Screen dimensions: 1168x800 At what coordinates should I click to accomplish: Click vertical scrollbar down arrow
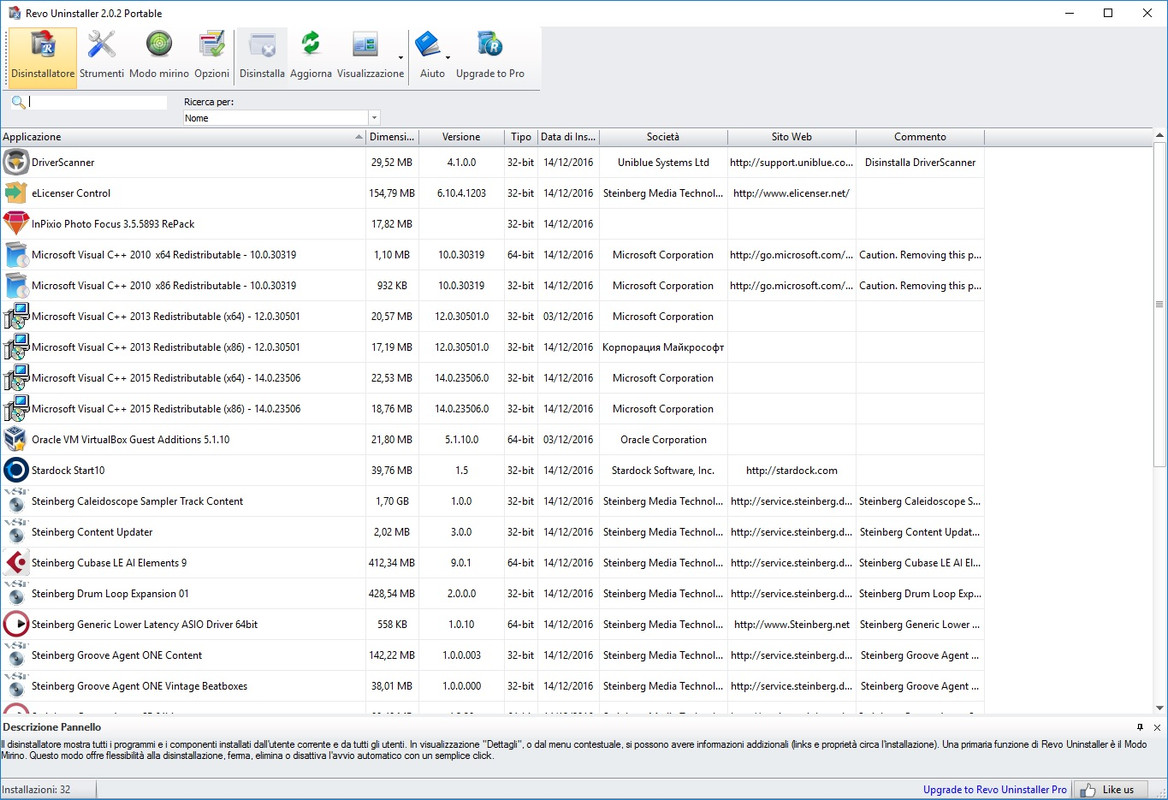pos(1160,708)
